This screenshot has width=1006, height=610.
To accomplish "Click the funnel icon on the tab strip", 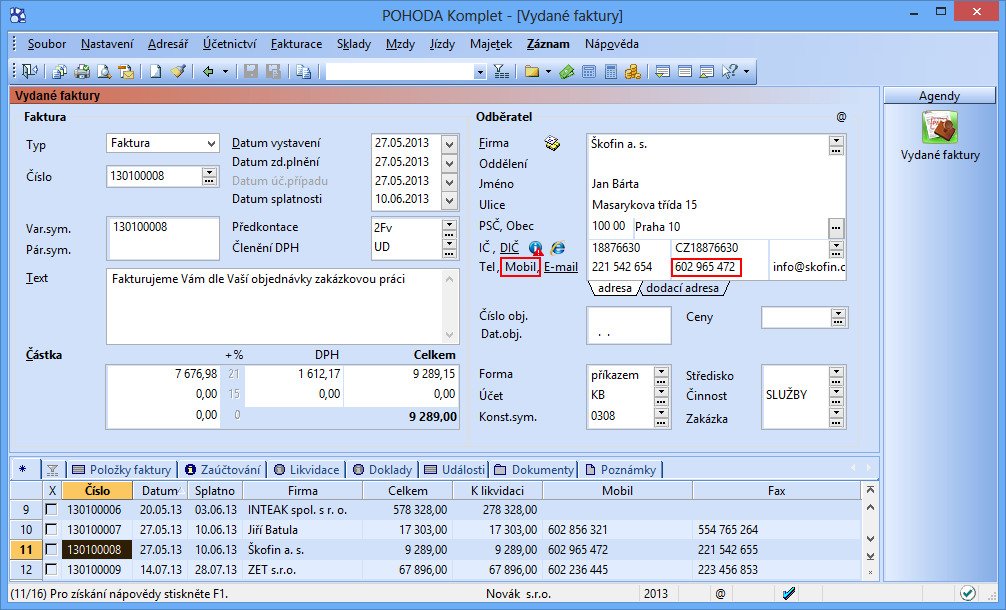I will (53, 470).
